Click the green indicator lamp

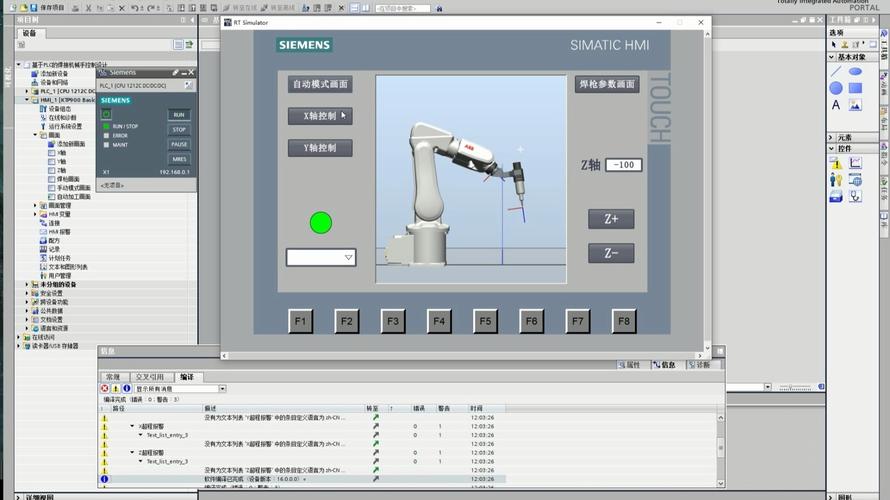click(321, 223)
